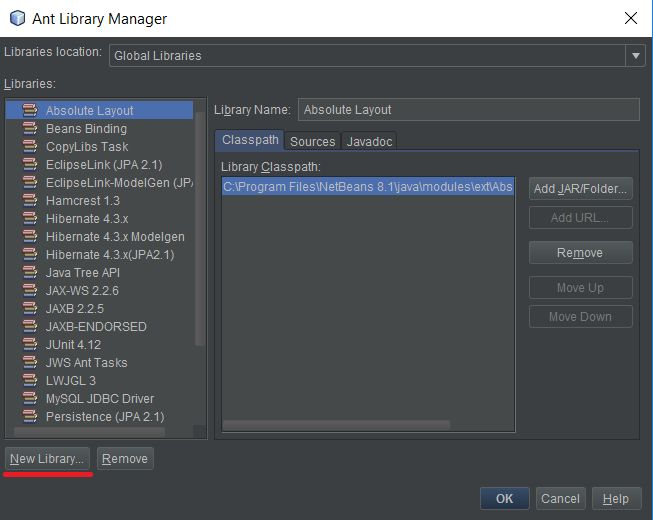Click the Hamcrest 1.3 library icon
Viewport: 653px width, 520px height.
pos(30,200)
